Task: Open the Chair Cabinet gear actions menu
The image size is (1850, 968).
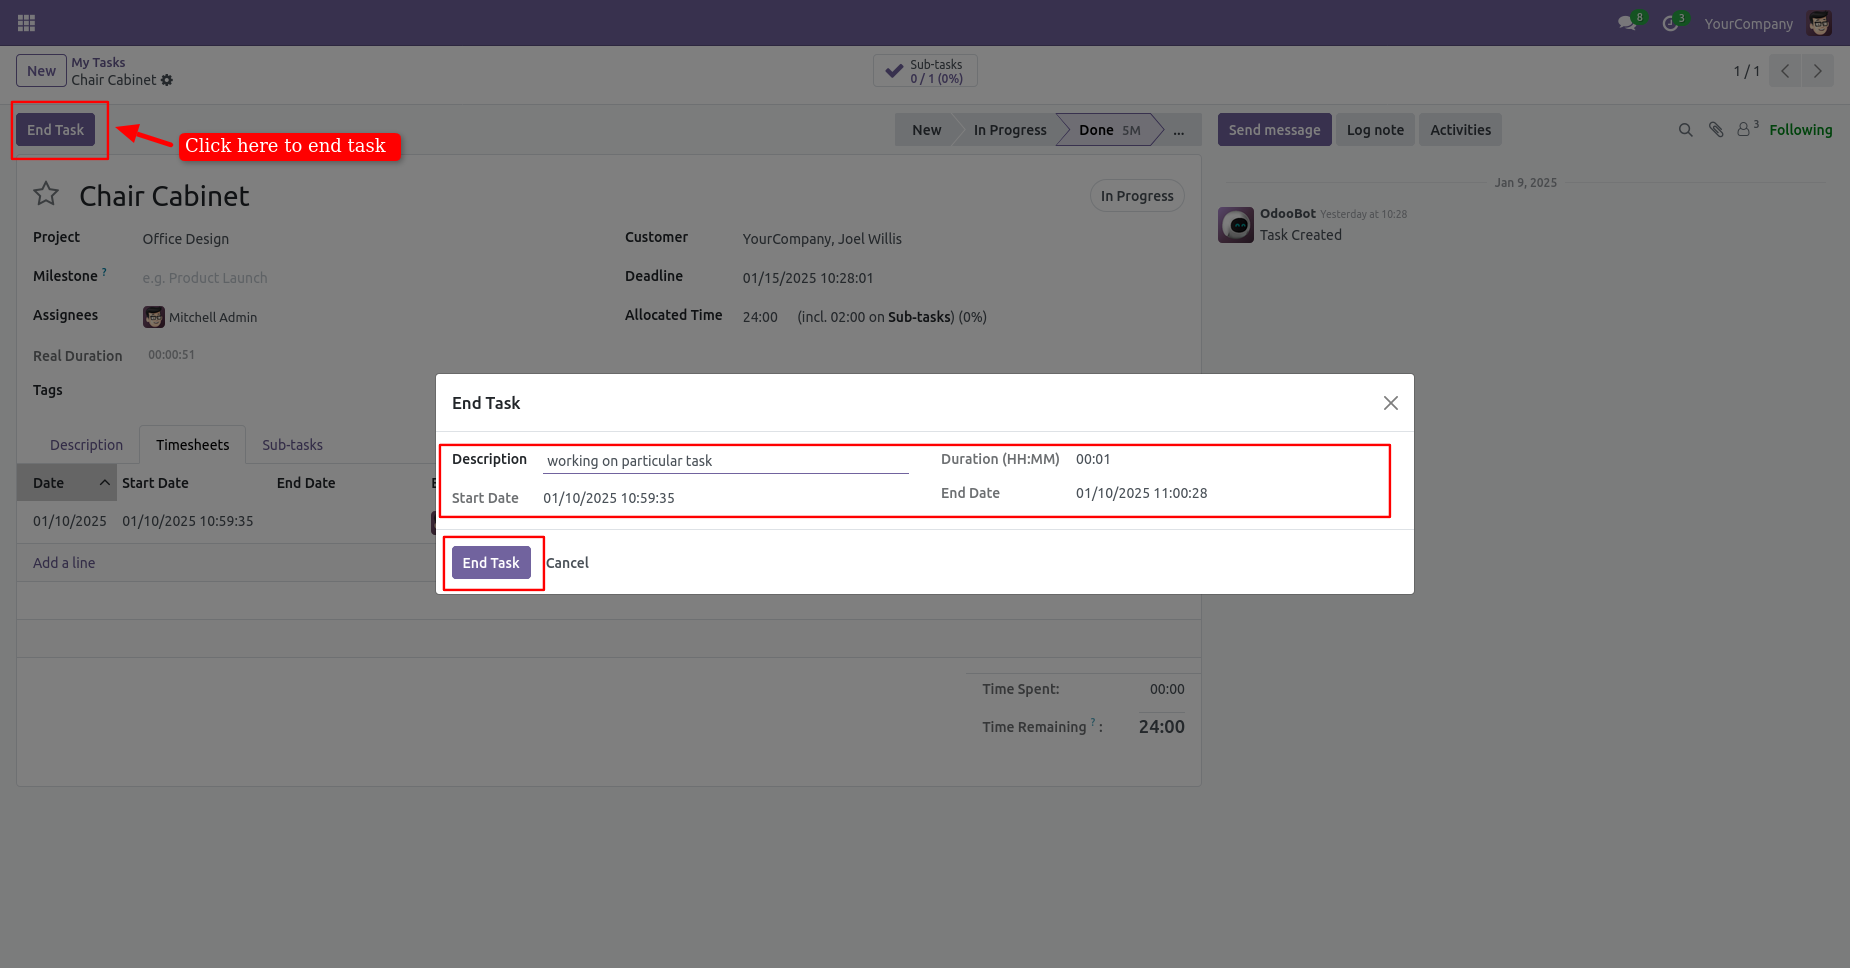Action: coord(167,80)
